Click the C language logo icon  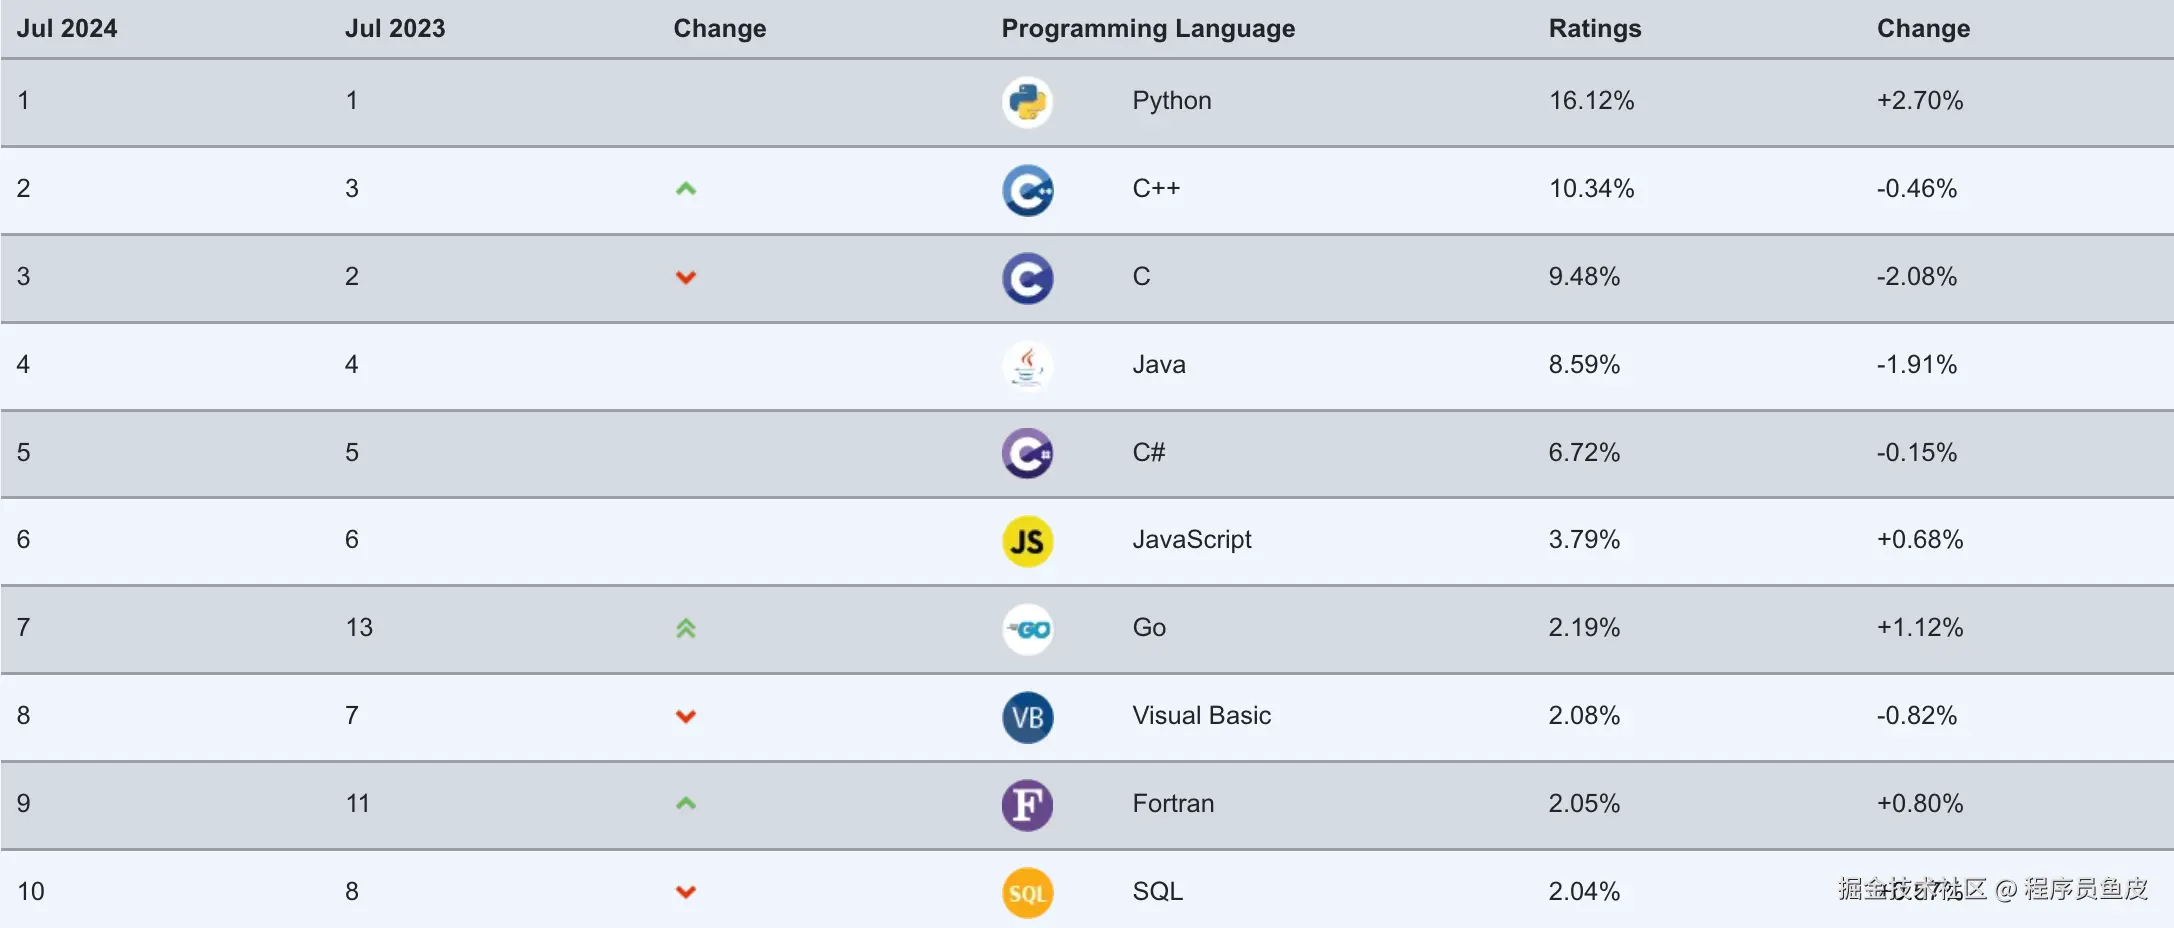pos(1027,278)
